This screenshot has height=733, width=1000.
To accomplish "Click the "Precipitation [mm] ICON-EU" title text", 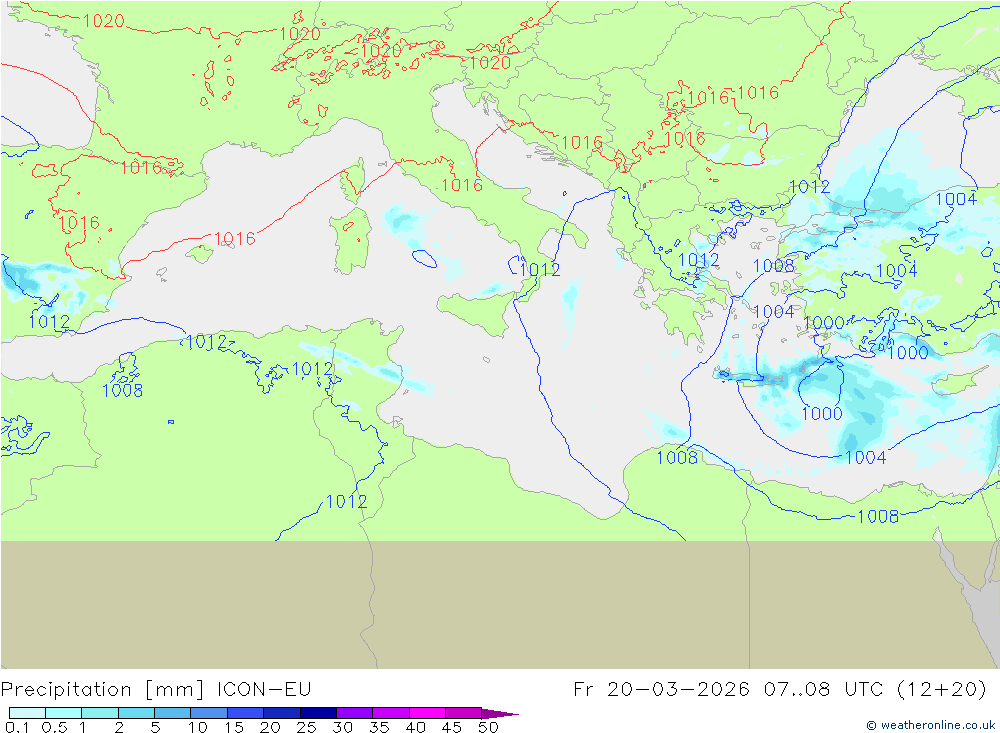I will (156, 690).
